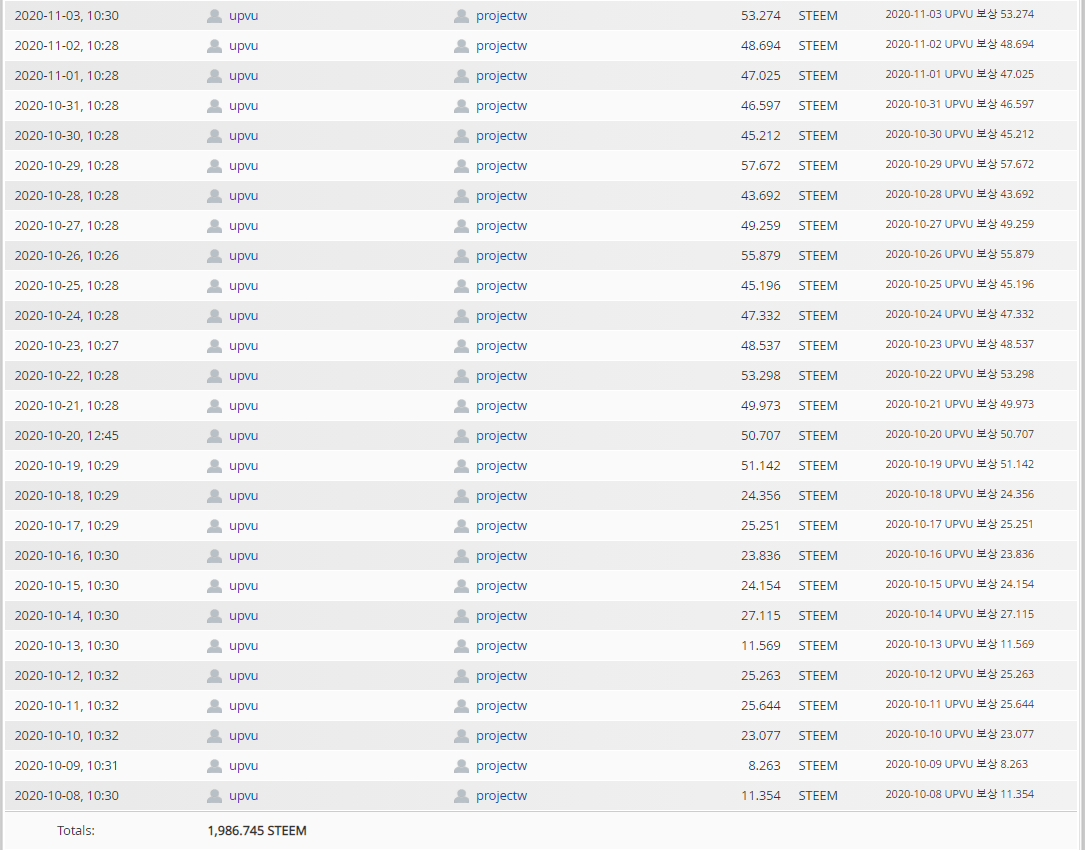
Task: Open the projectw link in the 2020-10-08 row
Action: tap(502, 796)
